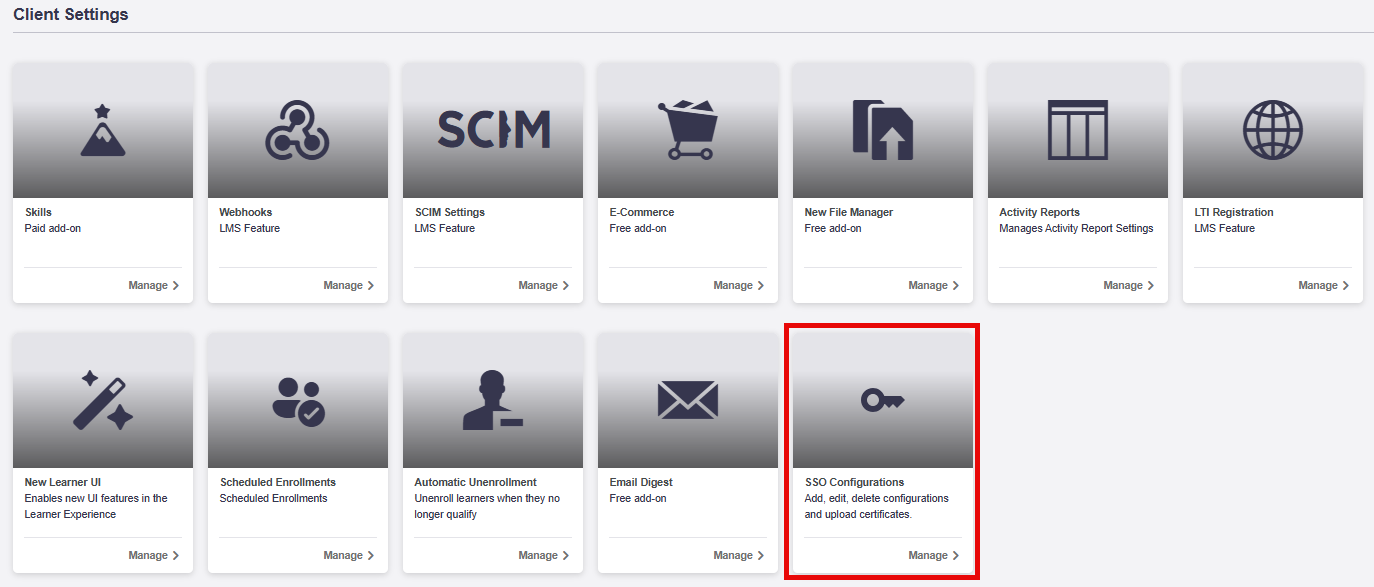Open the Scheduled Enrollments users icon

[298, 401]
